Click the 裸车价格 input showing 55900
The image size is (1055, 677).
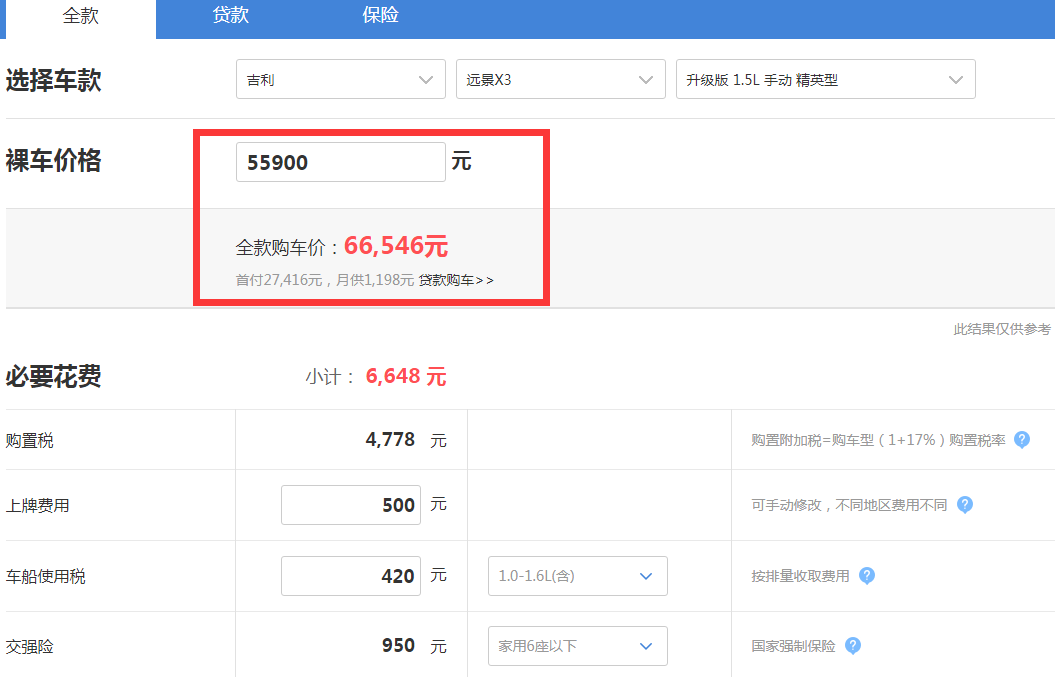point(340,162)
